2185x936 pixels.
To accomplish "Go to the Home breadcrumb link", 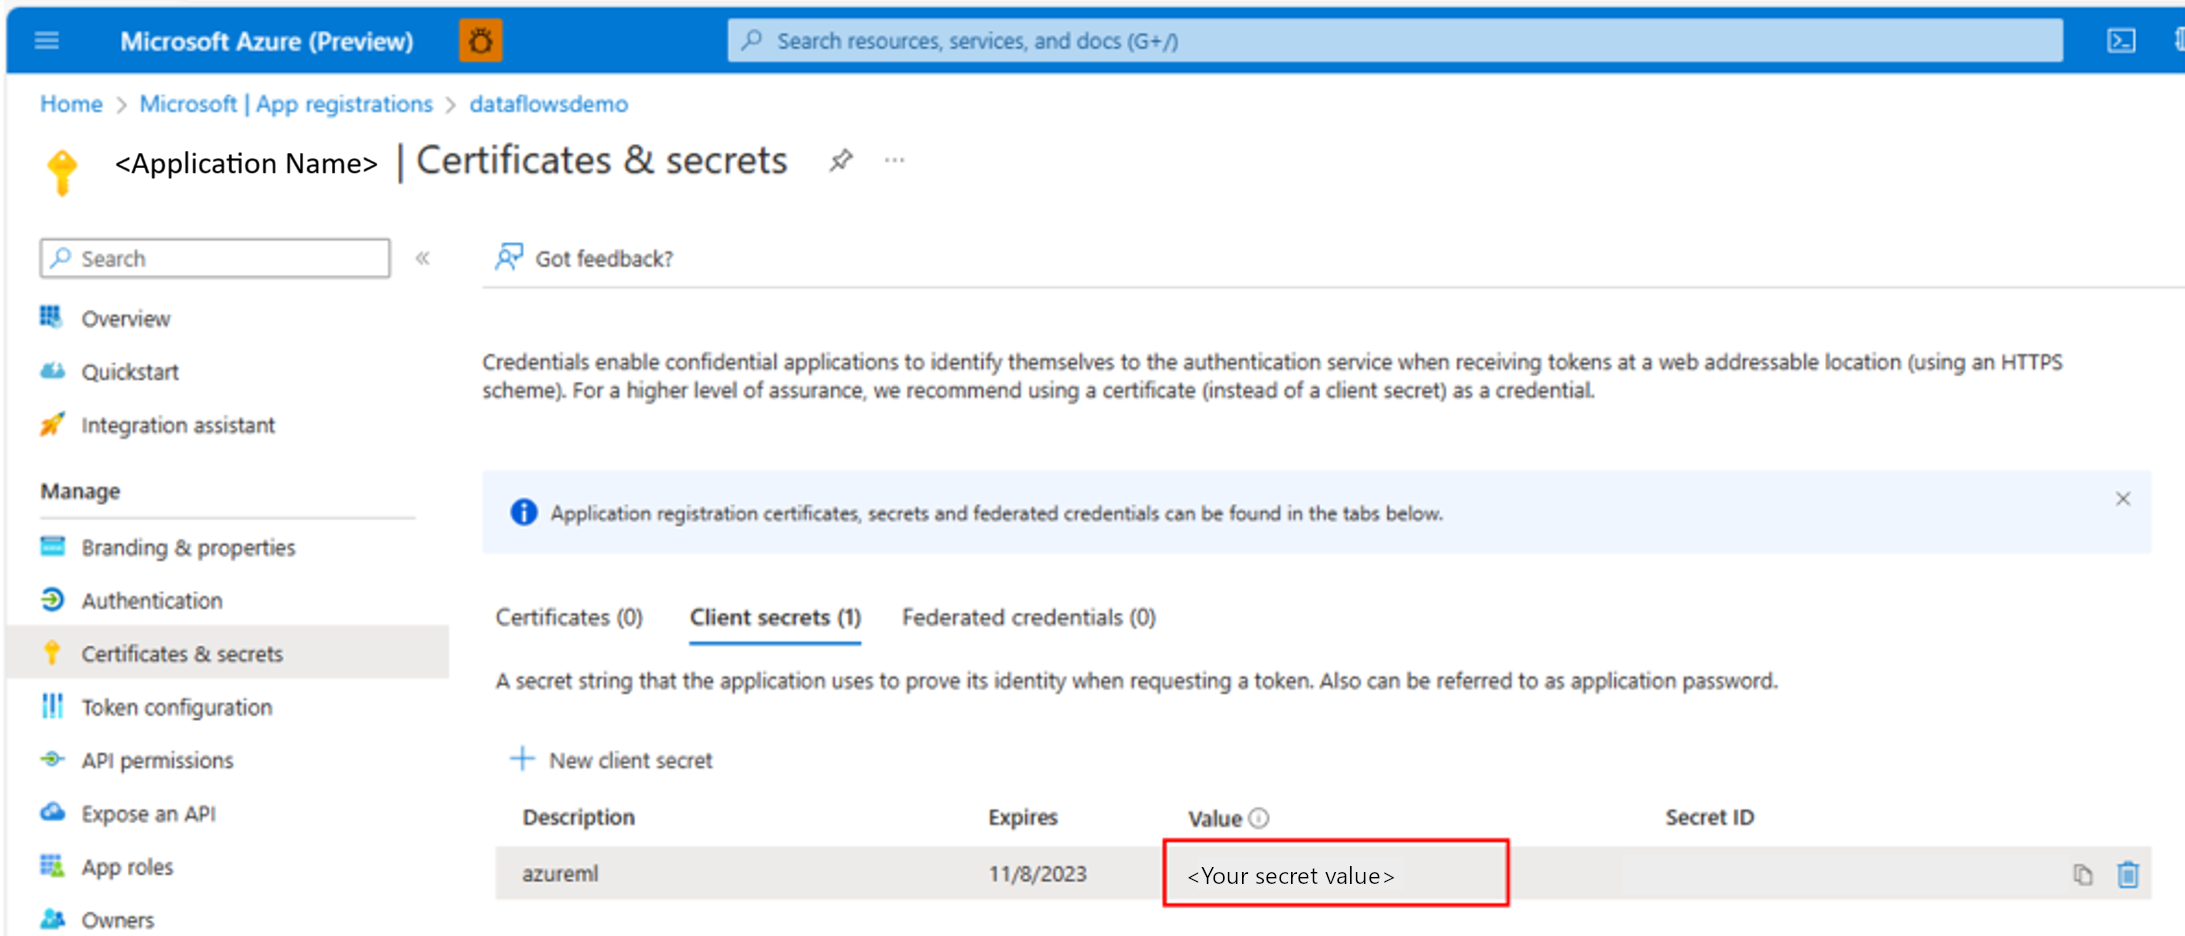I will coord(71,104).
